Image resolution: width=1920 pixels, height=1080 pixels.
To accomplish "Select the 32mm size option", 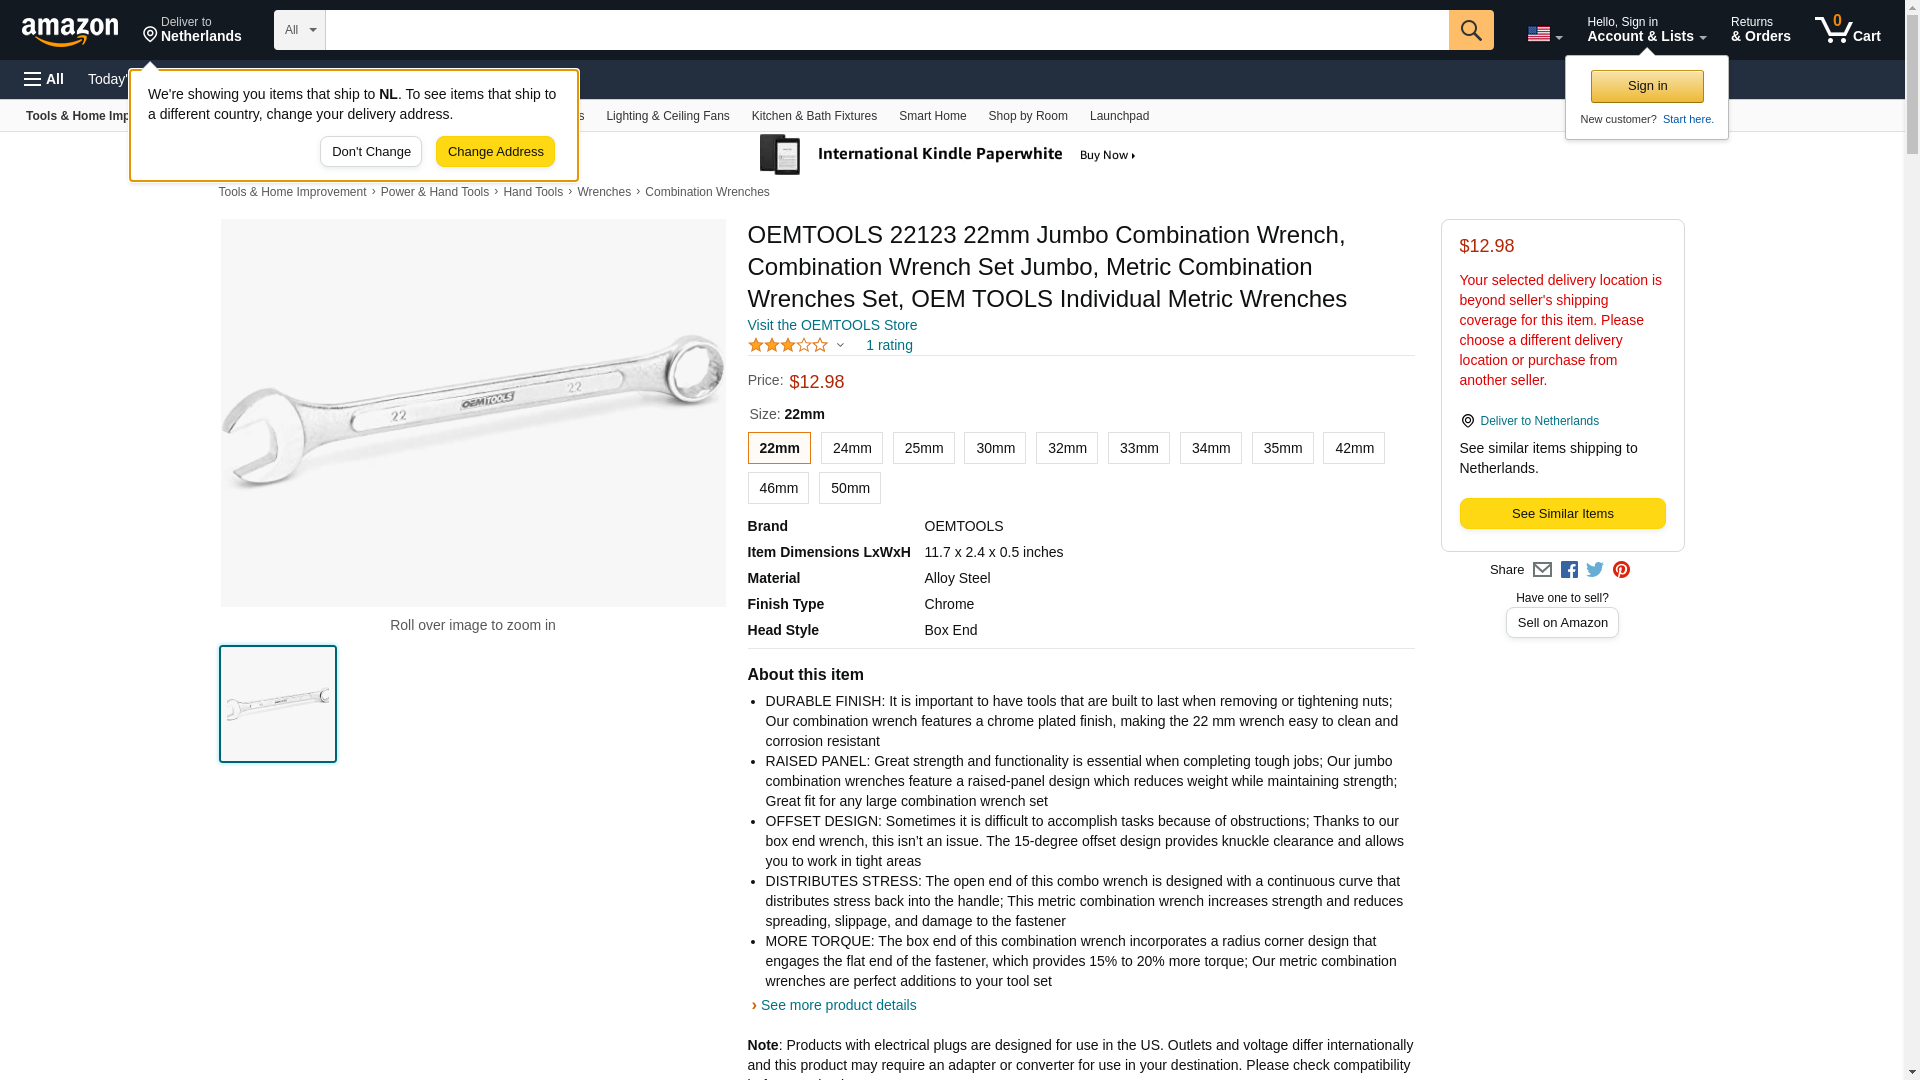I will tap(1067, 448).
